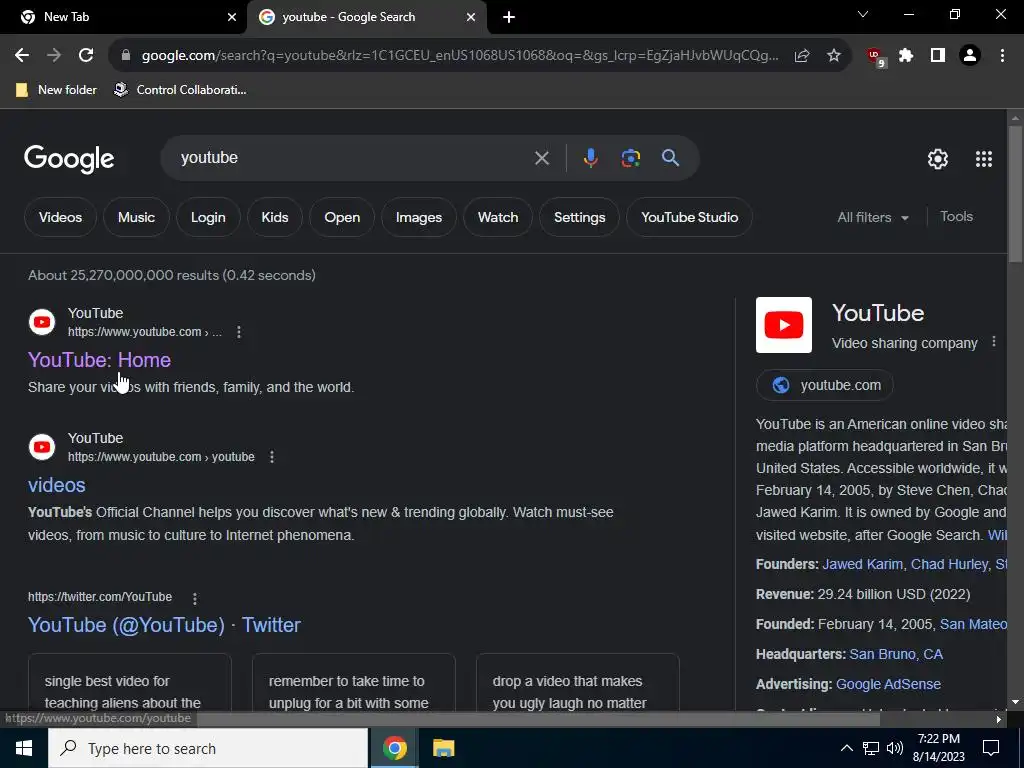Filter results by Videos
The height and width of the screenshot is (768, 1024).
pos(60,217)
